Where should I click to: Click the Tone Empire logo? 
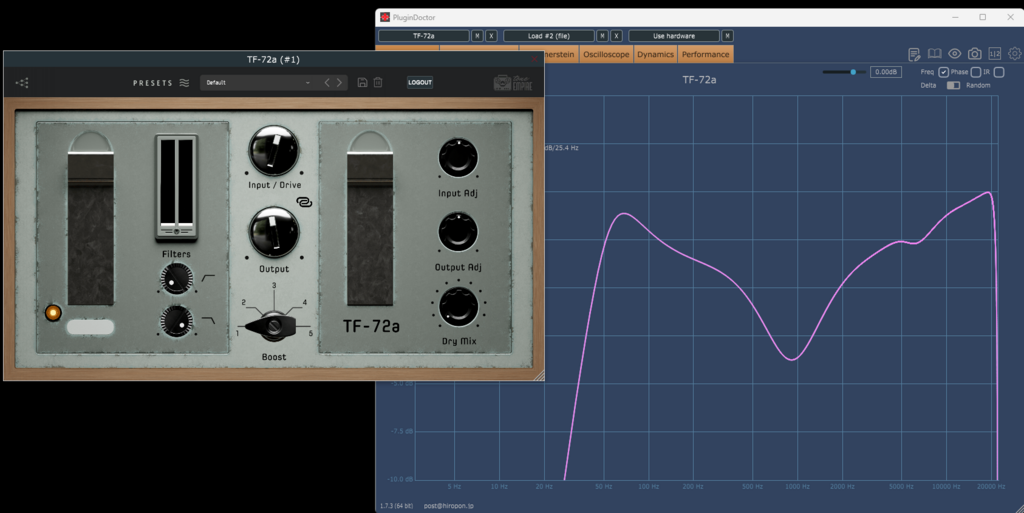click(x=513, y=82)
